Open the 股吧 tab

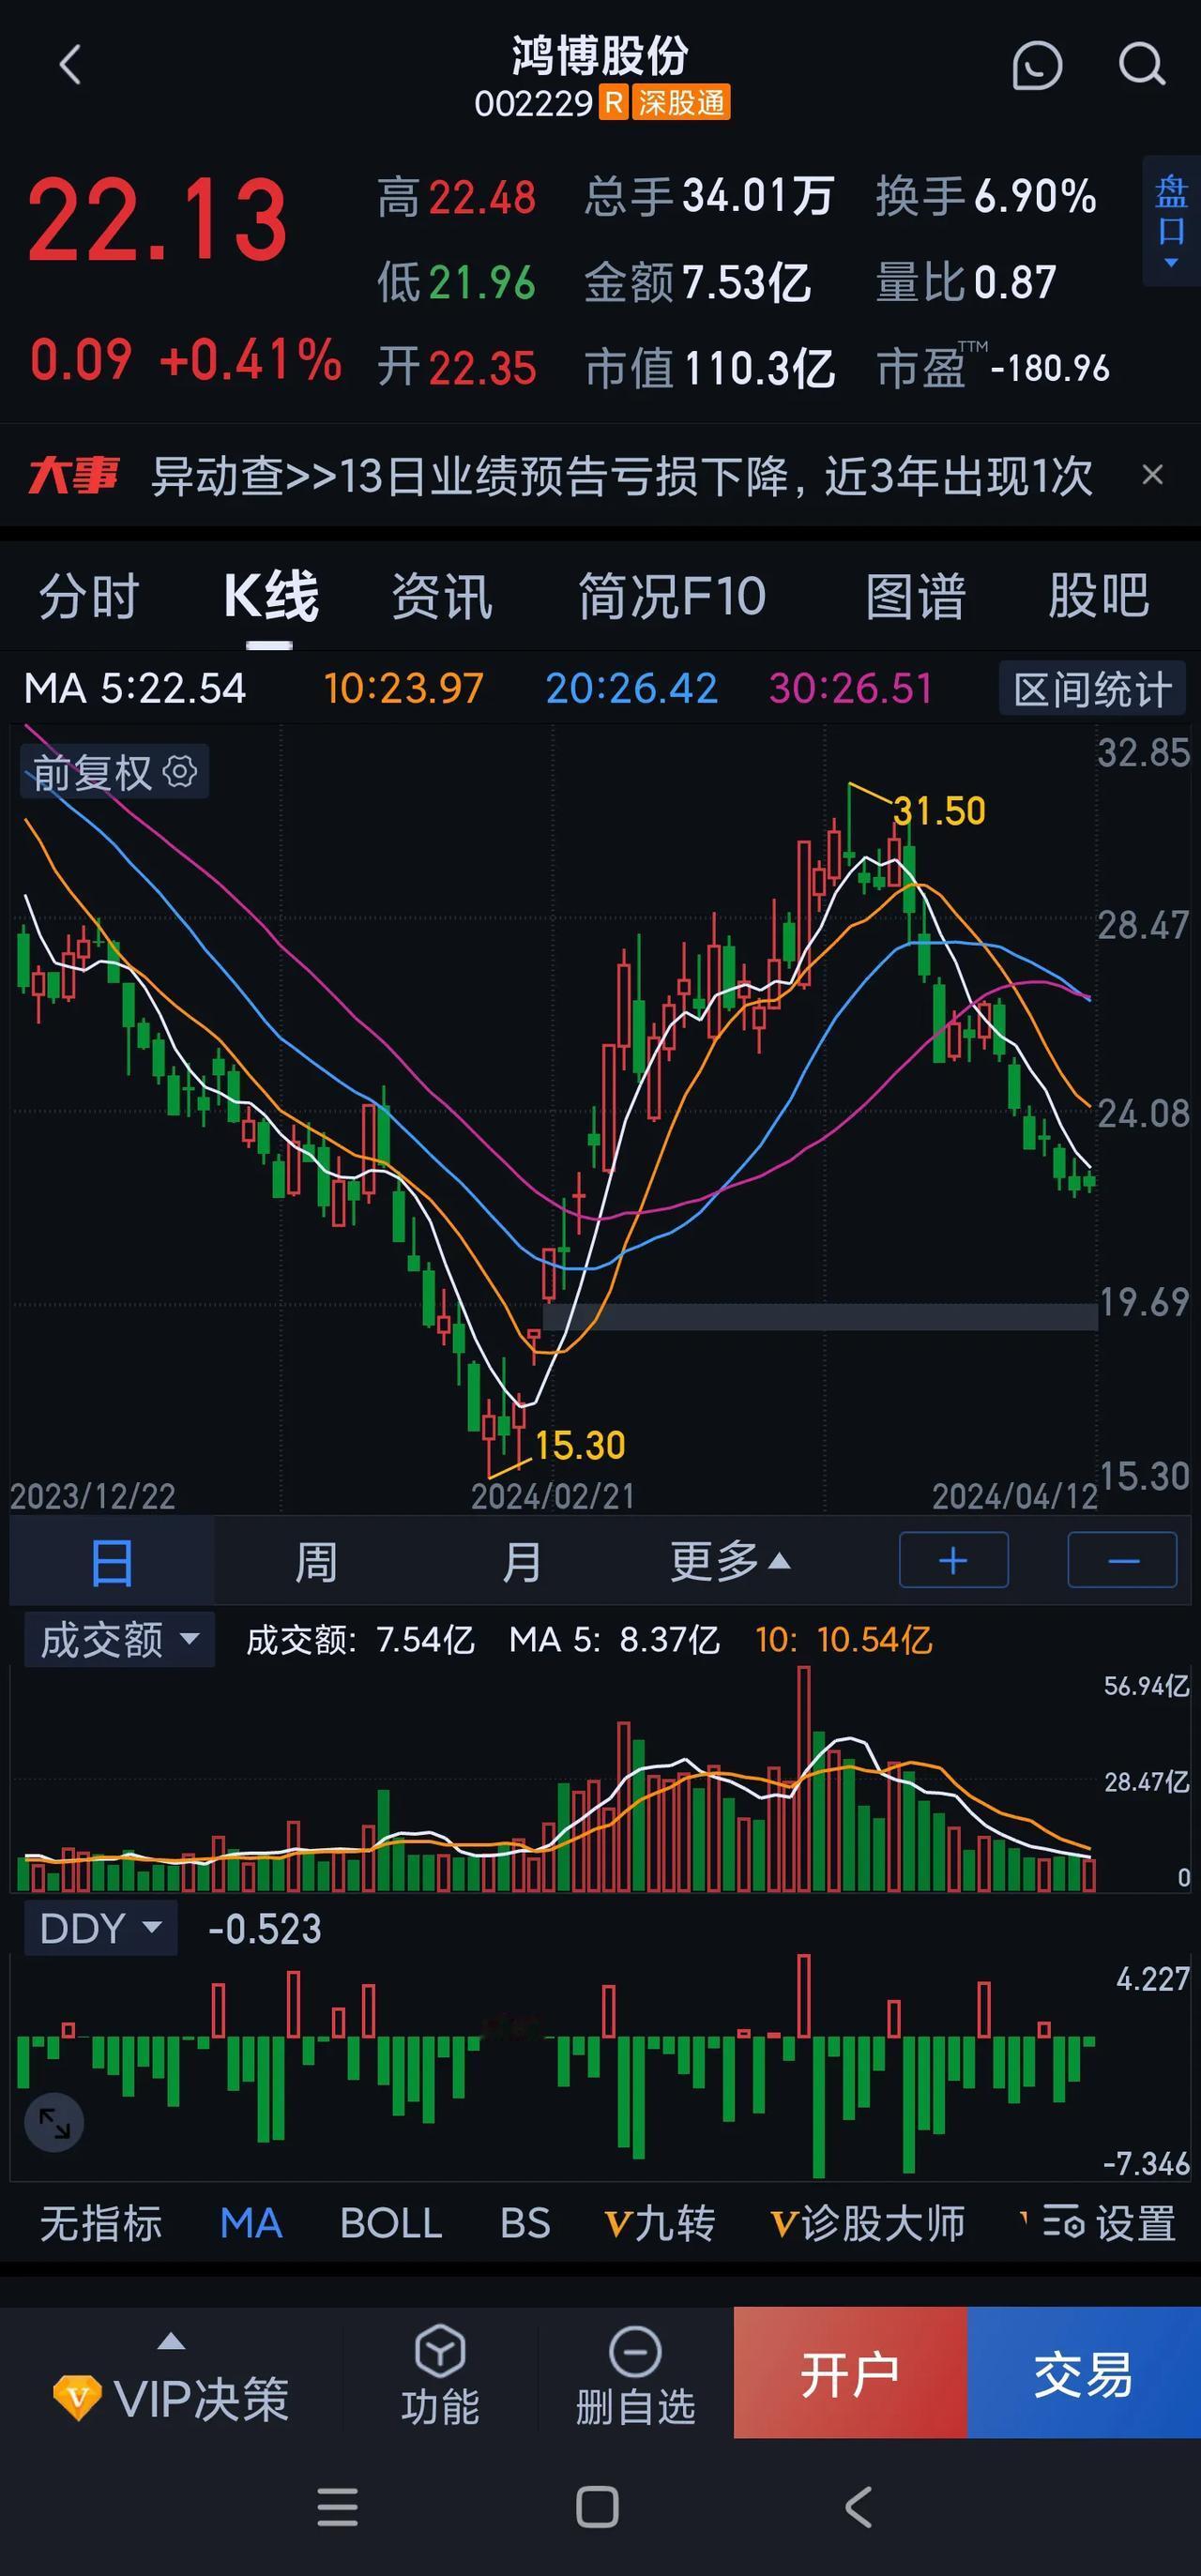click(1098, 597)
